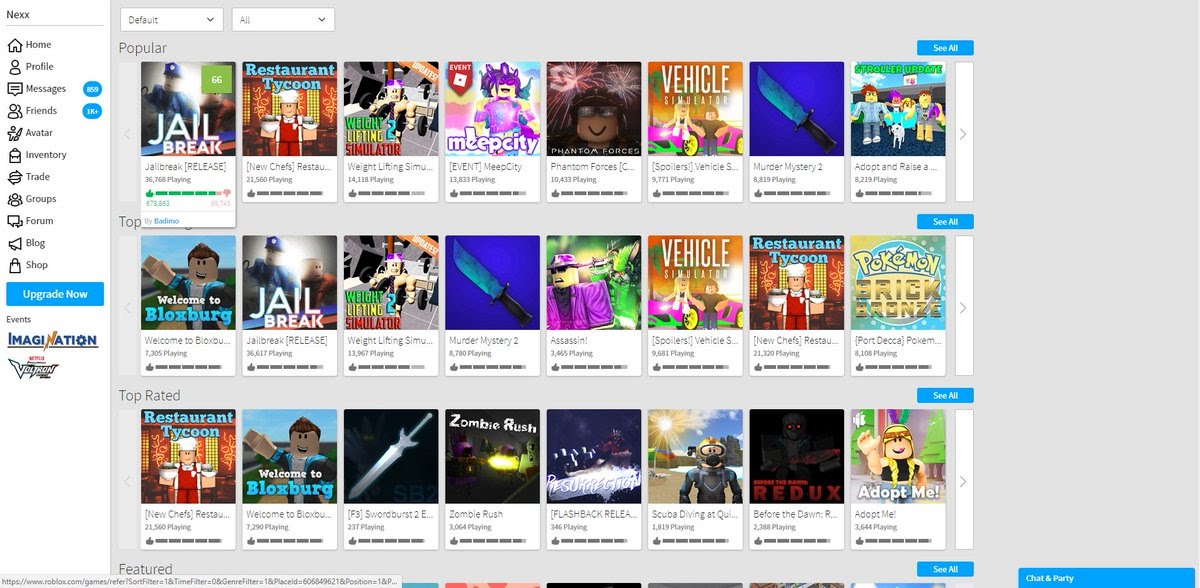The height and width of the screenshot is (588, 1200).
Task: Click See All for Top Rated games
Action: click(x=945, y=396)
